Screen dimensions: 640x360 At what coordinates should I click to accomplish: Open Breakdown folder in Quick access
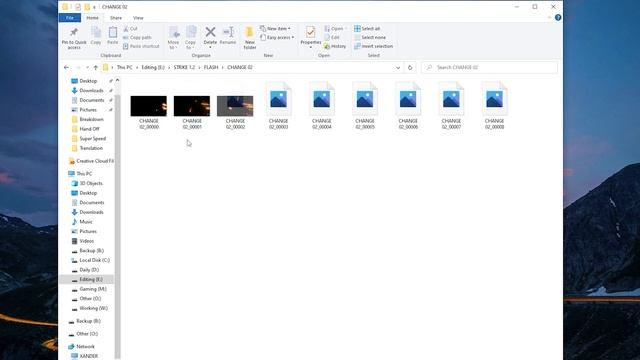[x=88, y=120]
